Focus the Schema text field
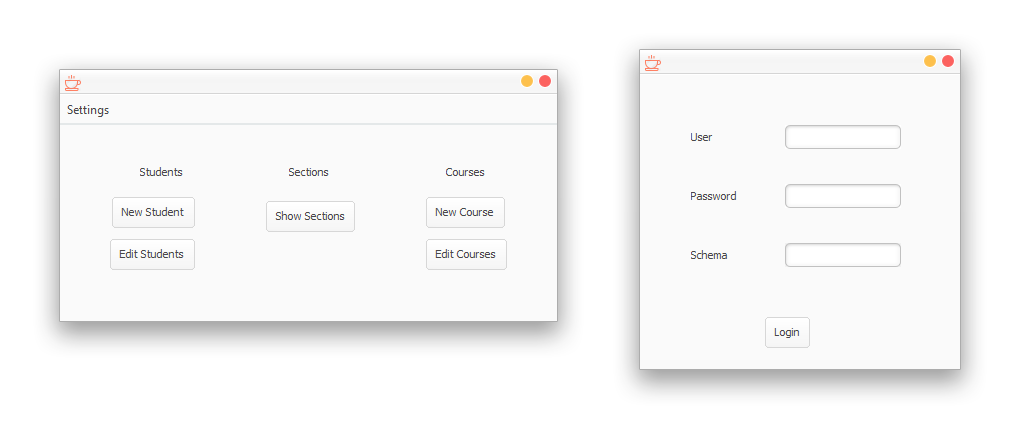The image size is (1013, 438). [842, 255]
